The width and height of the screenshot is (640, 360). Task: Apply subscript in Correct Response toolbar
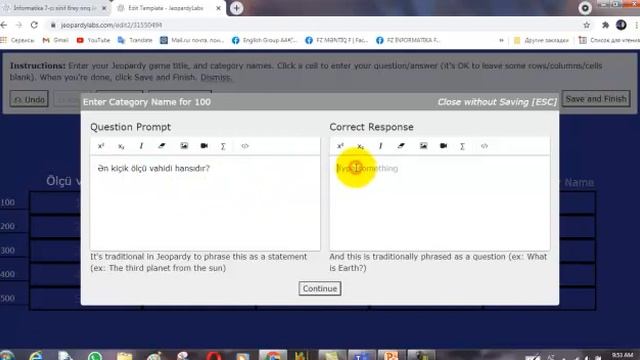pos(360,146)
